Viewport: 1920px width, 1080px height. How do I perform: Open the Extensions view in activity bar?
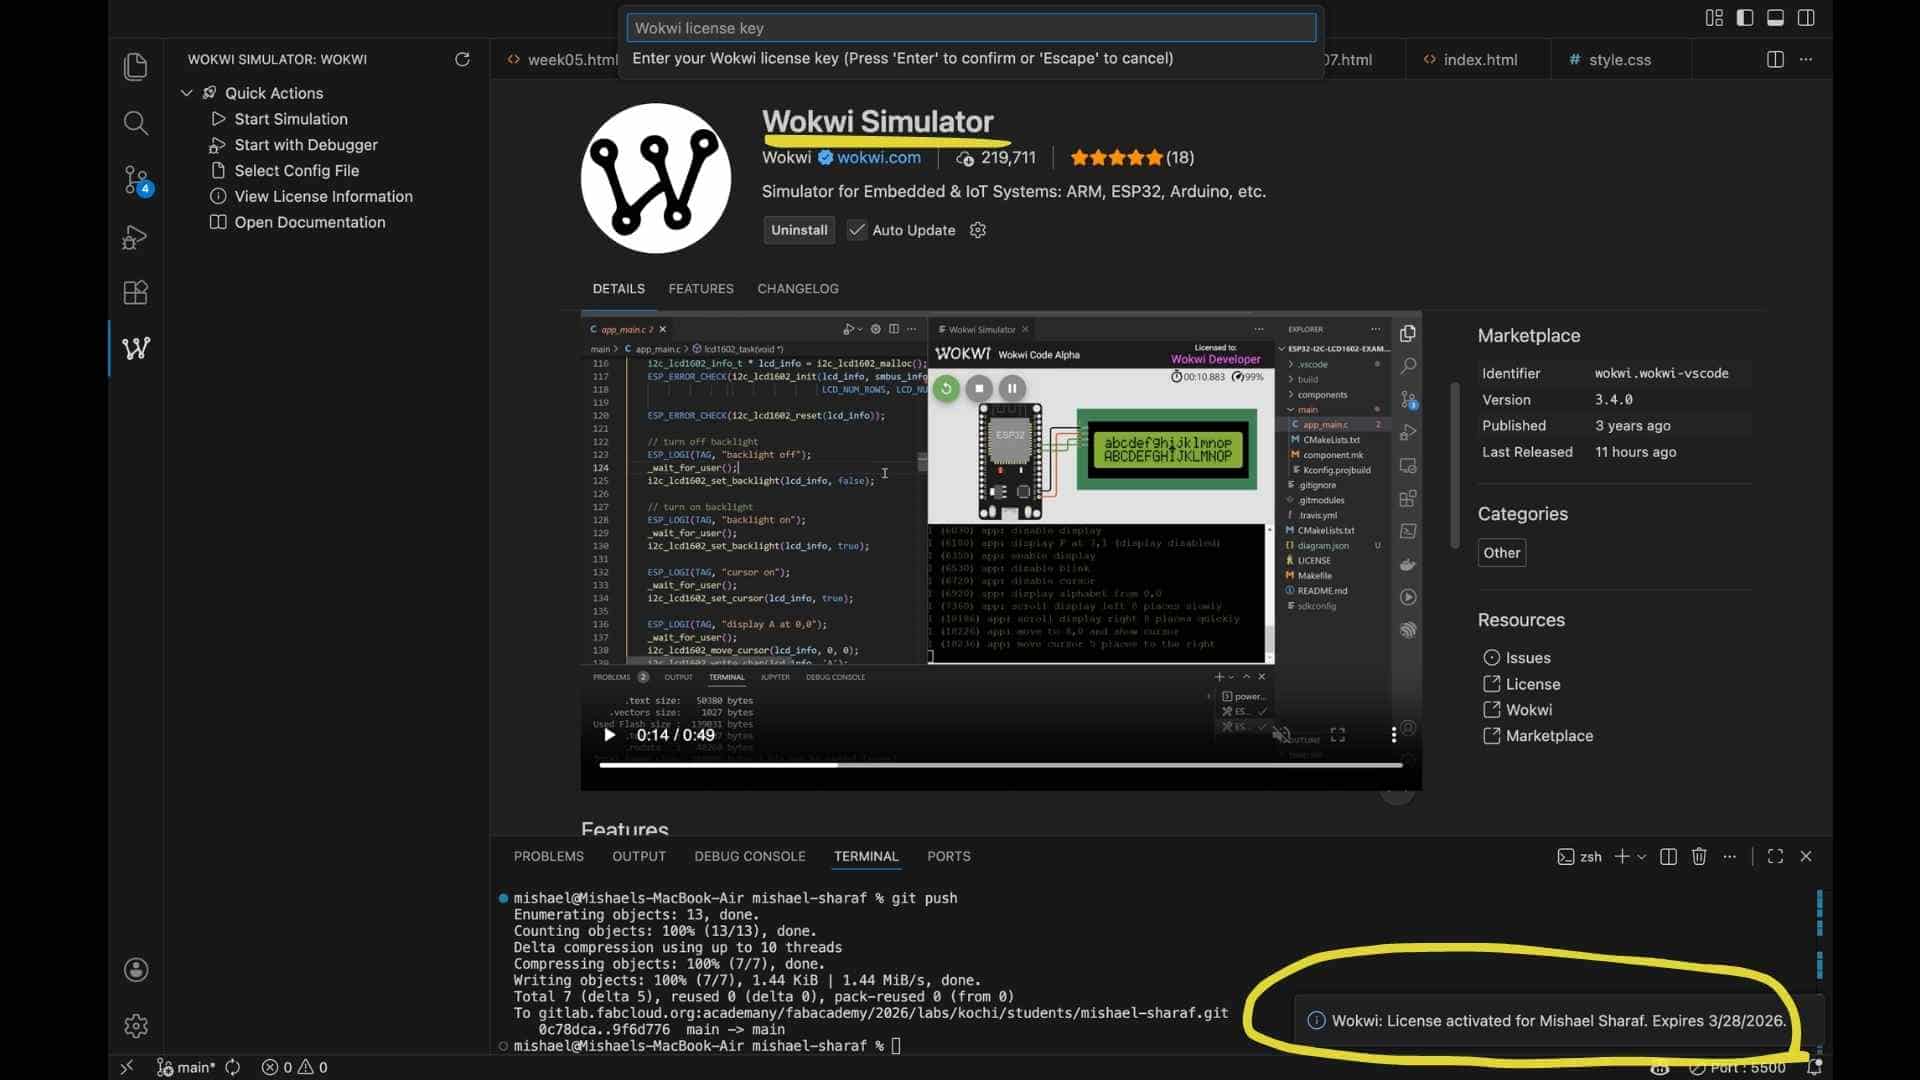pyautogui.click(x=136, y=292)
